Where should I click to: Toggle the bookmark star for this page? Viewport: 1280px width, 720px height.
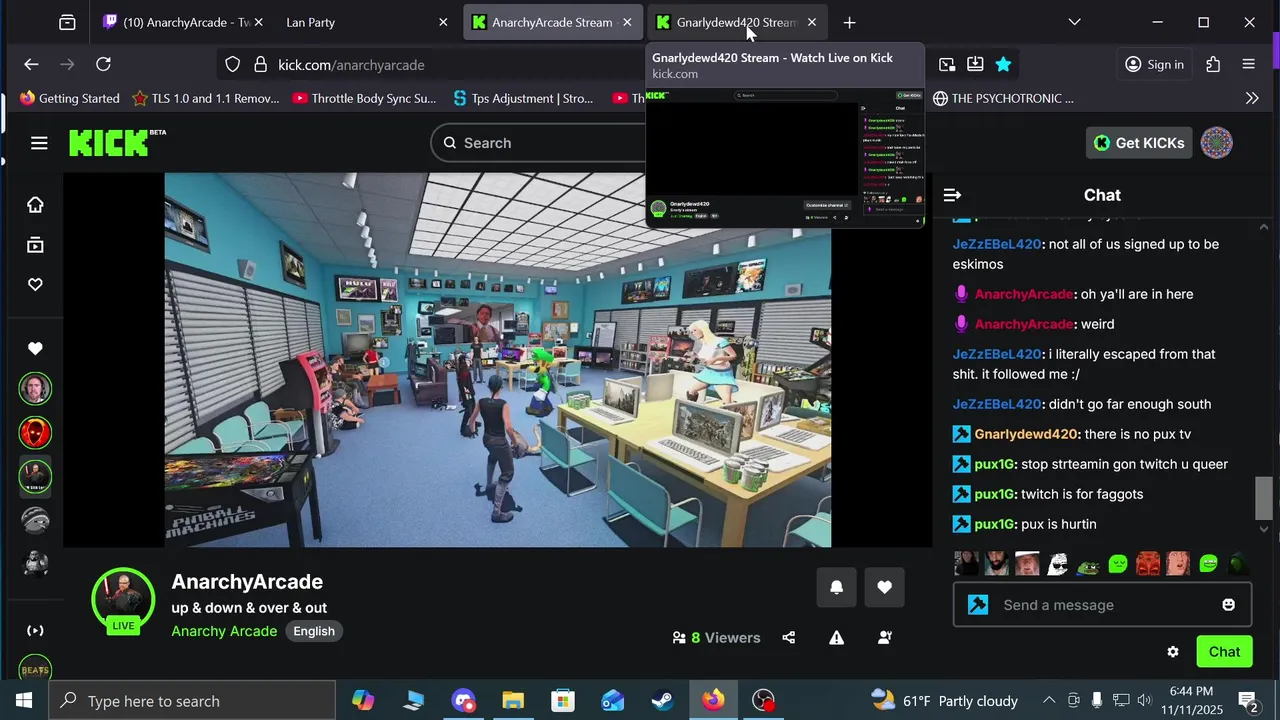tap(1003, 65)
